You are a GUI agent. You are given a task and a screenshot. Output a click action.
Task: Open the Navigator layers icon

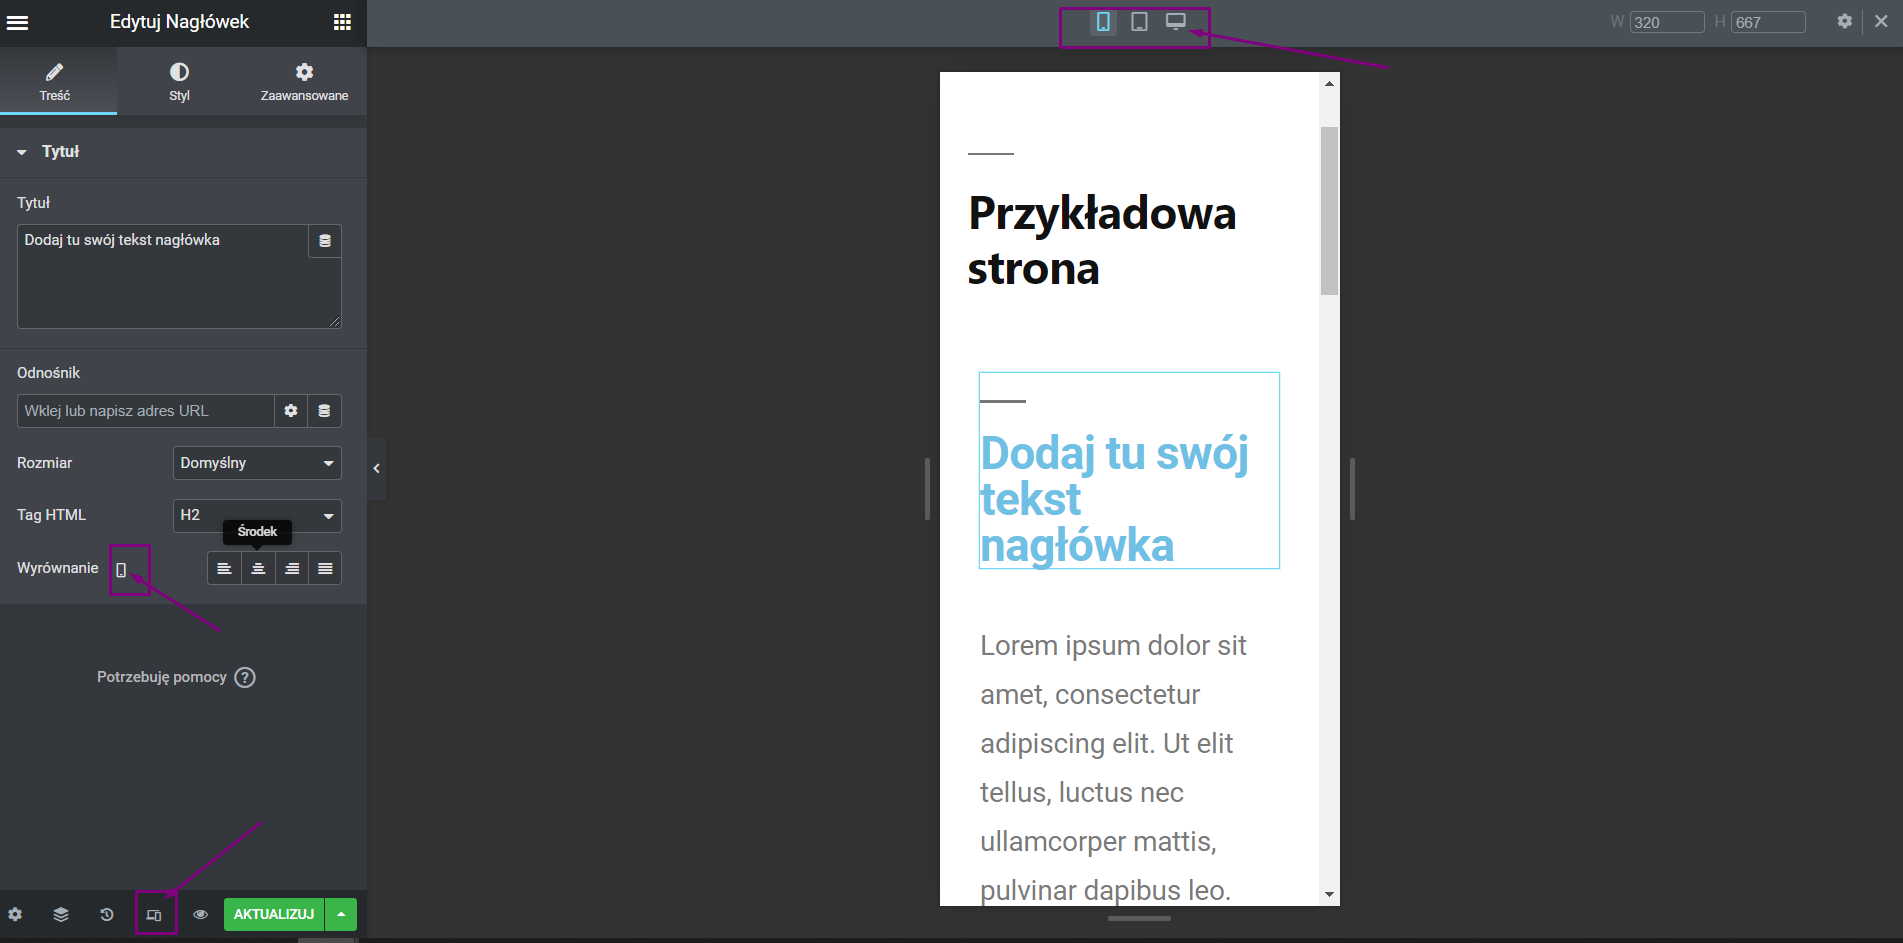[x=61, y=914]
